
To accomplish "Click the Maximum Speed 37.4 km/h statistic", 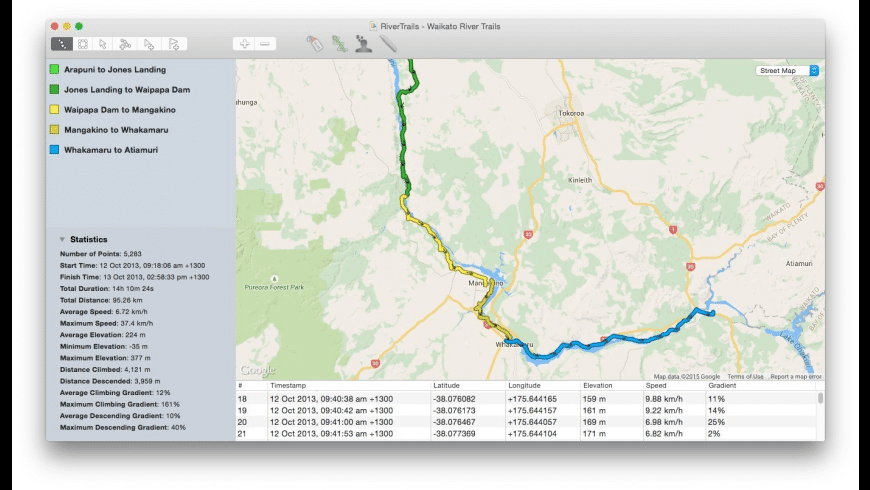I will [106, 323].
